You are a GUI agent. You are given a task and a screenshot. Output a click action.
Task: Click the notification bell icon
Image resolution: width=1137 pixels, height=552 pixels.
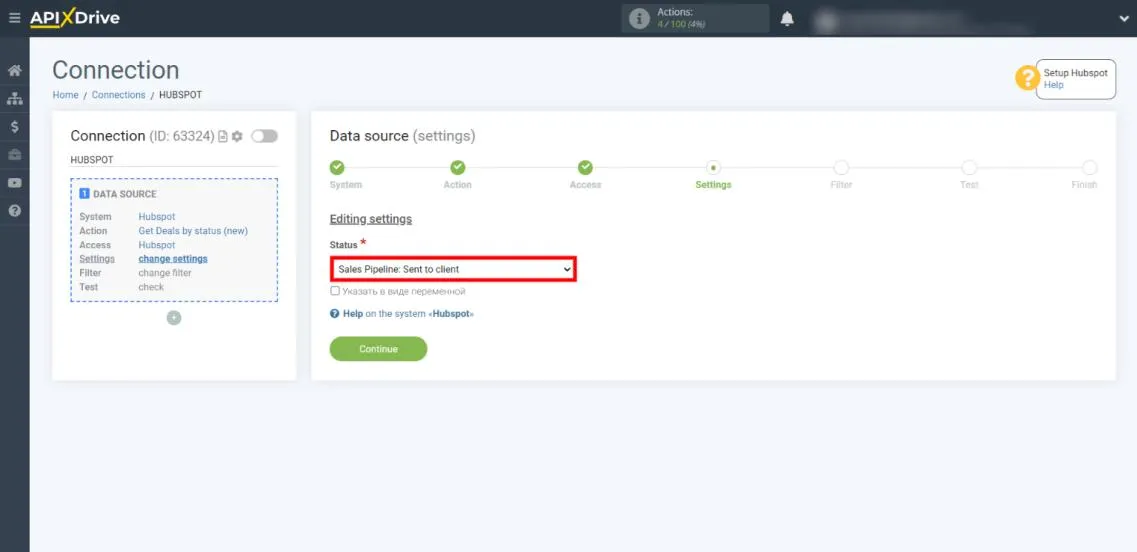pos(787,19)
